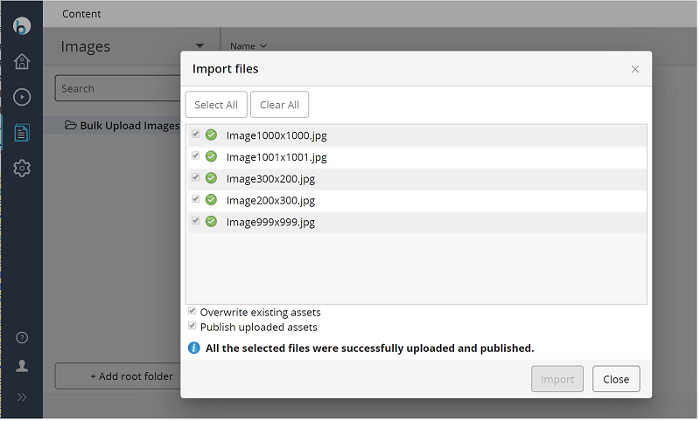Expand sidebar with double chevron icon
This screenshot has width=700, height=421.
tap(21, 398)
